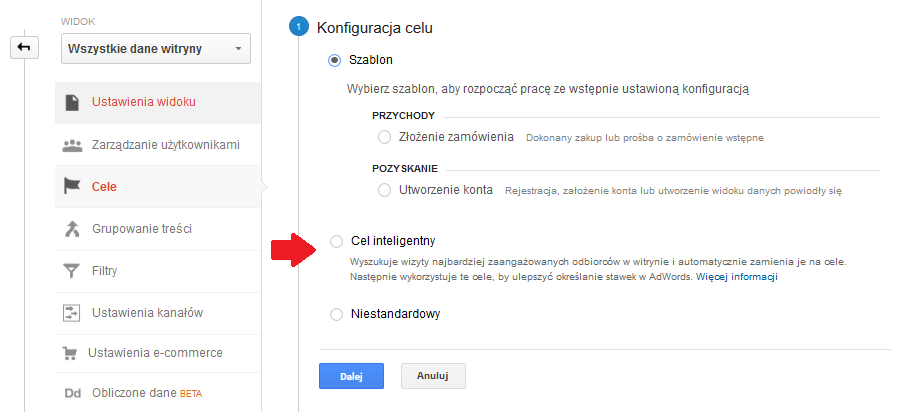Click the document icon for Ustawienia widoku

click(x=72, y=103)
